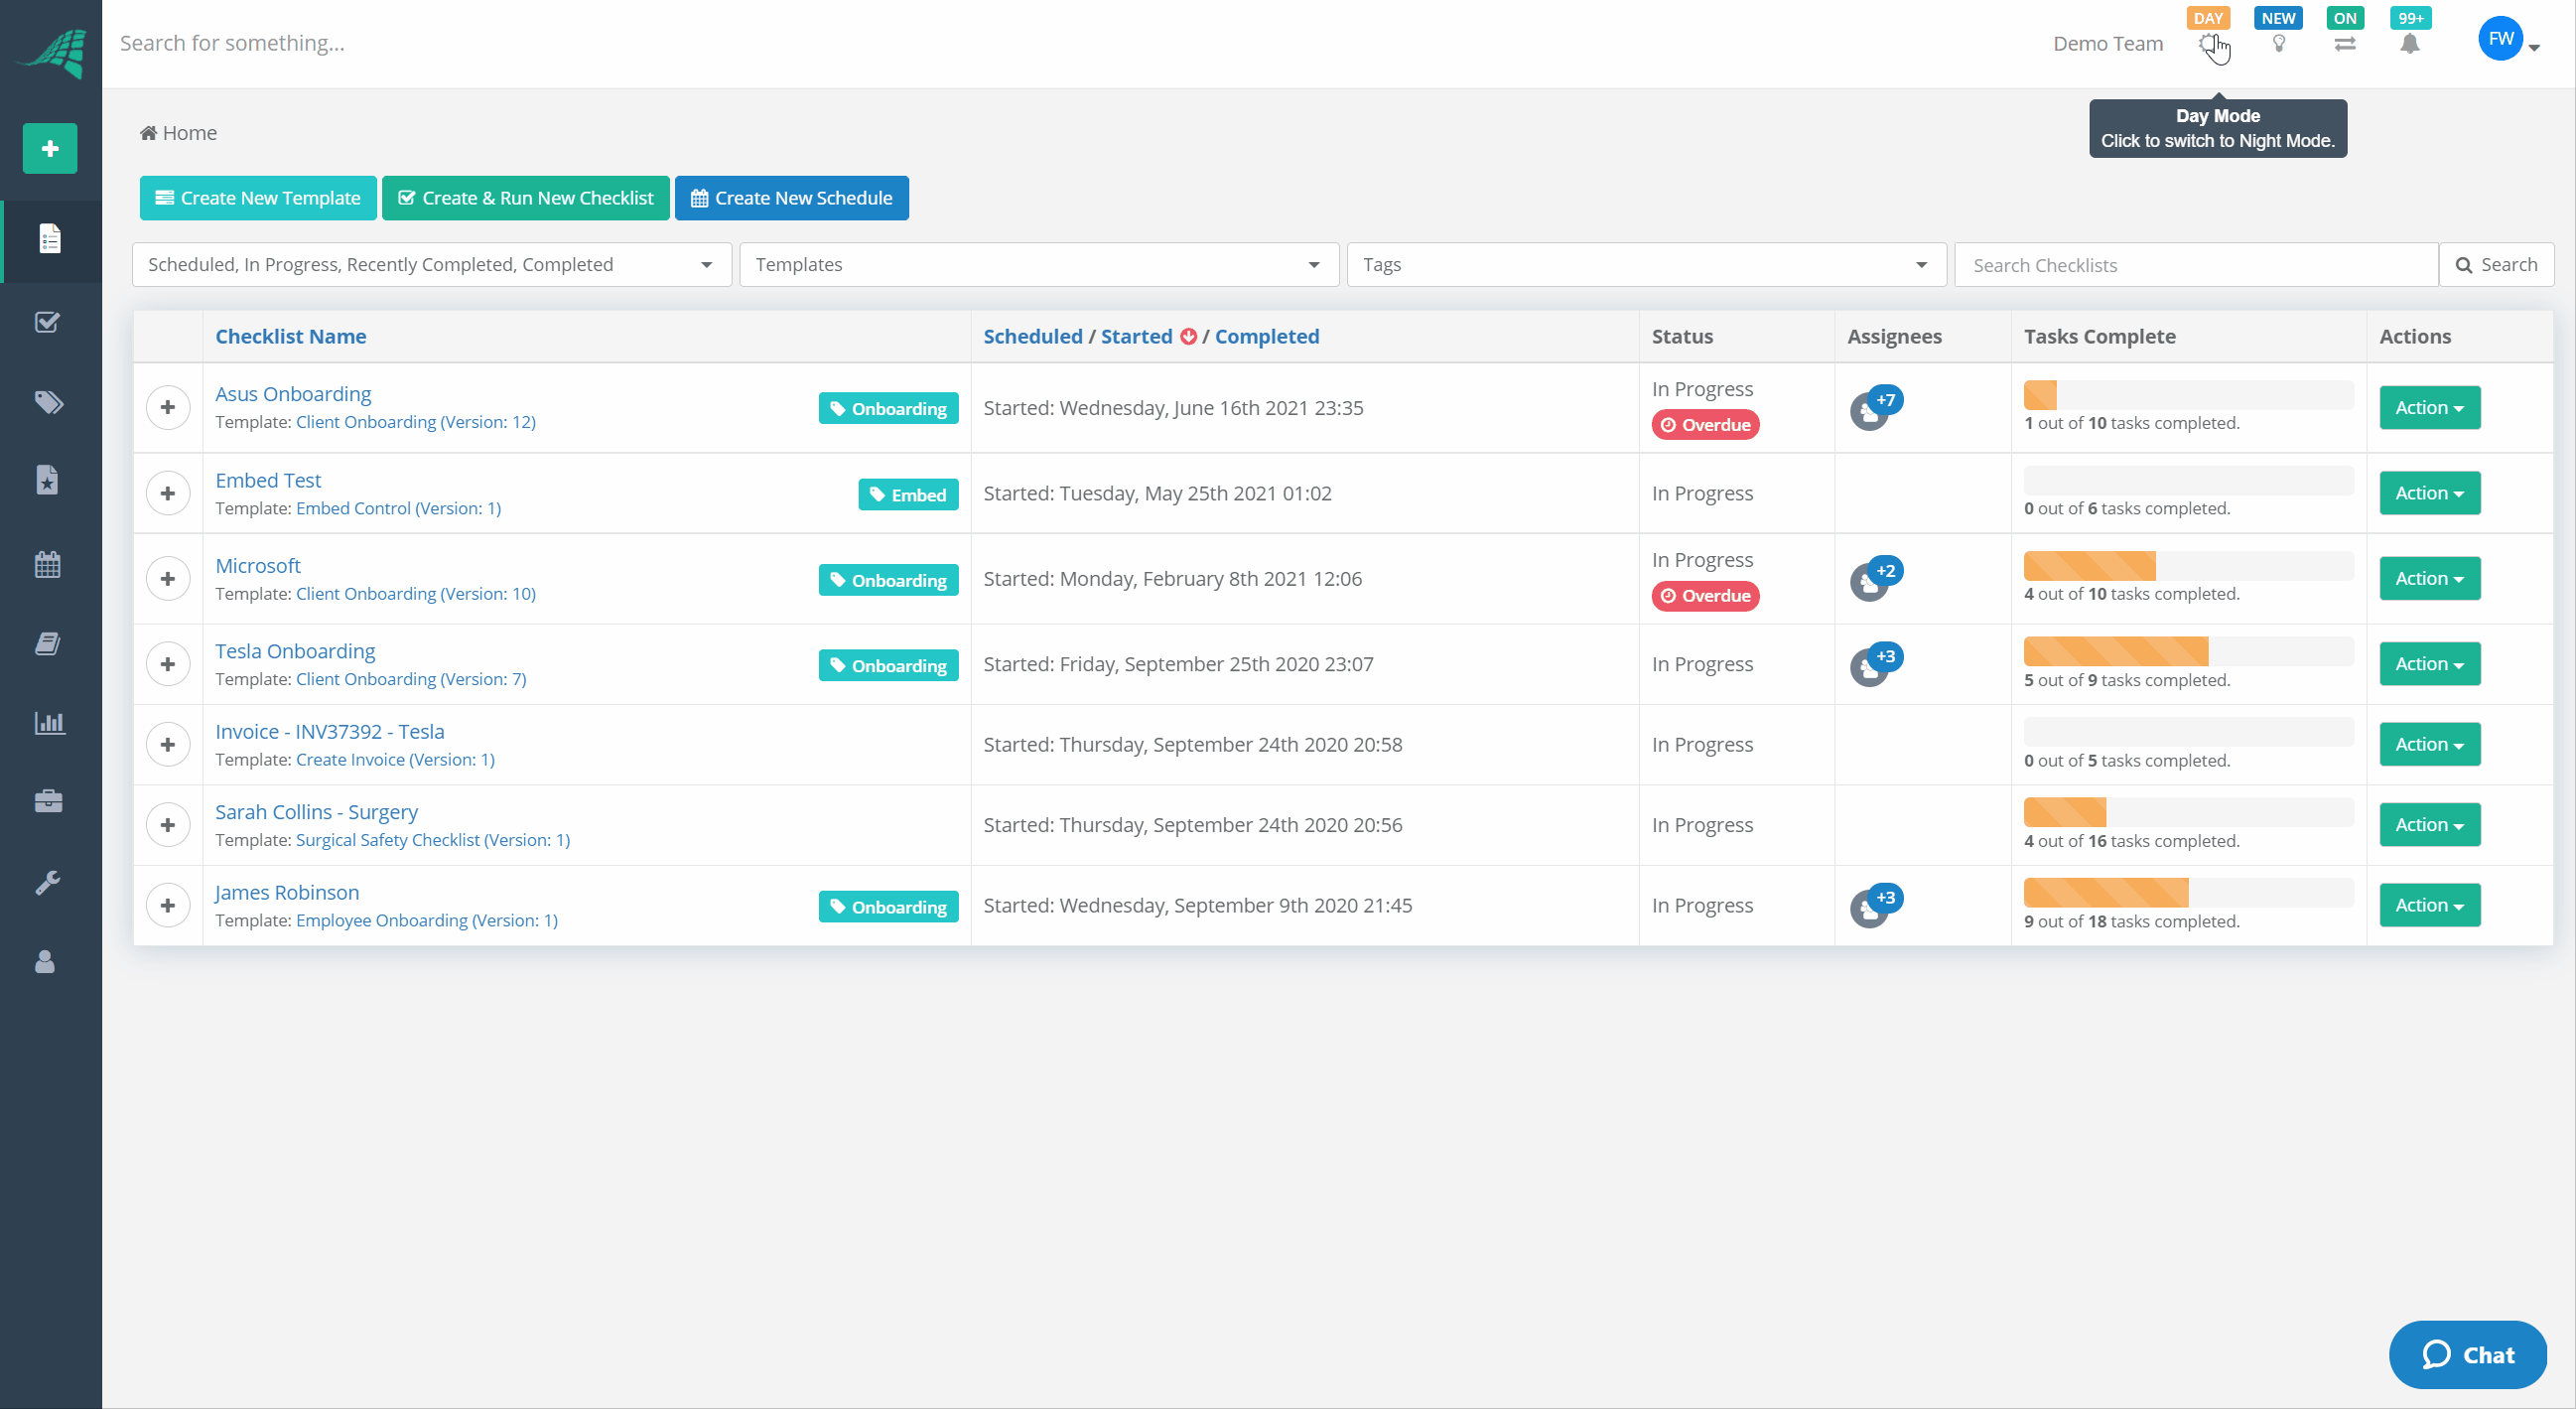2576x1409 pixels.
Task: Expand the Asus Onboarding row
Action: 168,407
